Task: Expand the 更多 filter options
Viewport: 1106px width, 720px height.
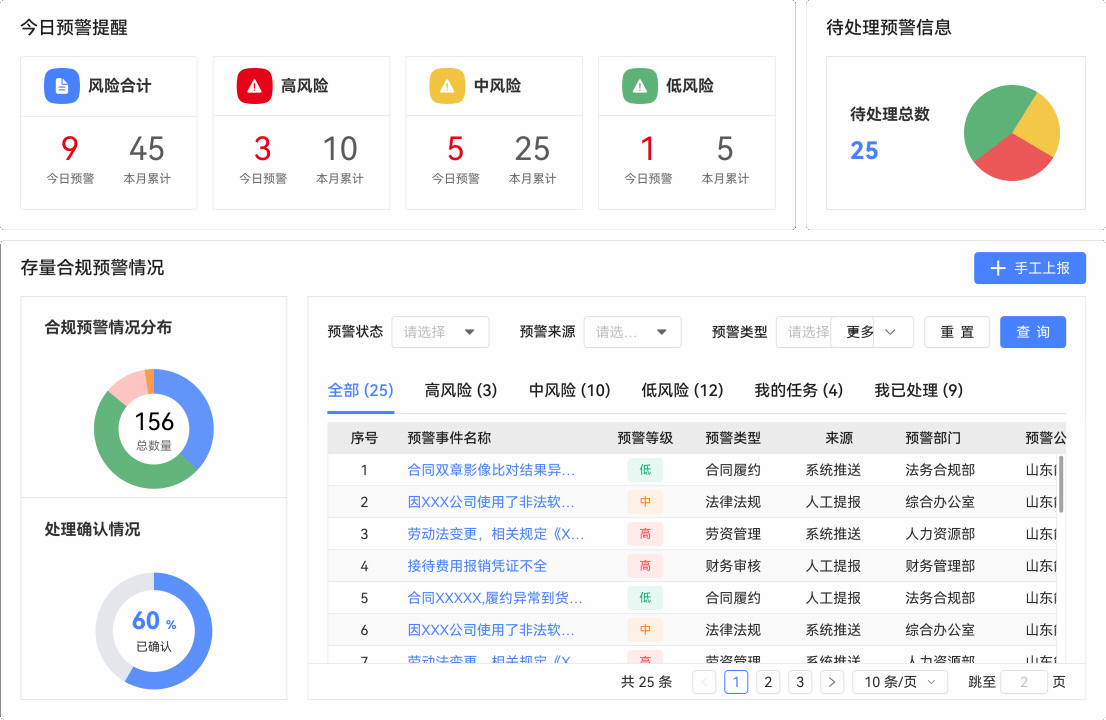Action: [x=872, y=332]
